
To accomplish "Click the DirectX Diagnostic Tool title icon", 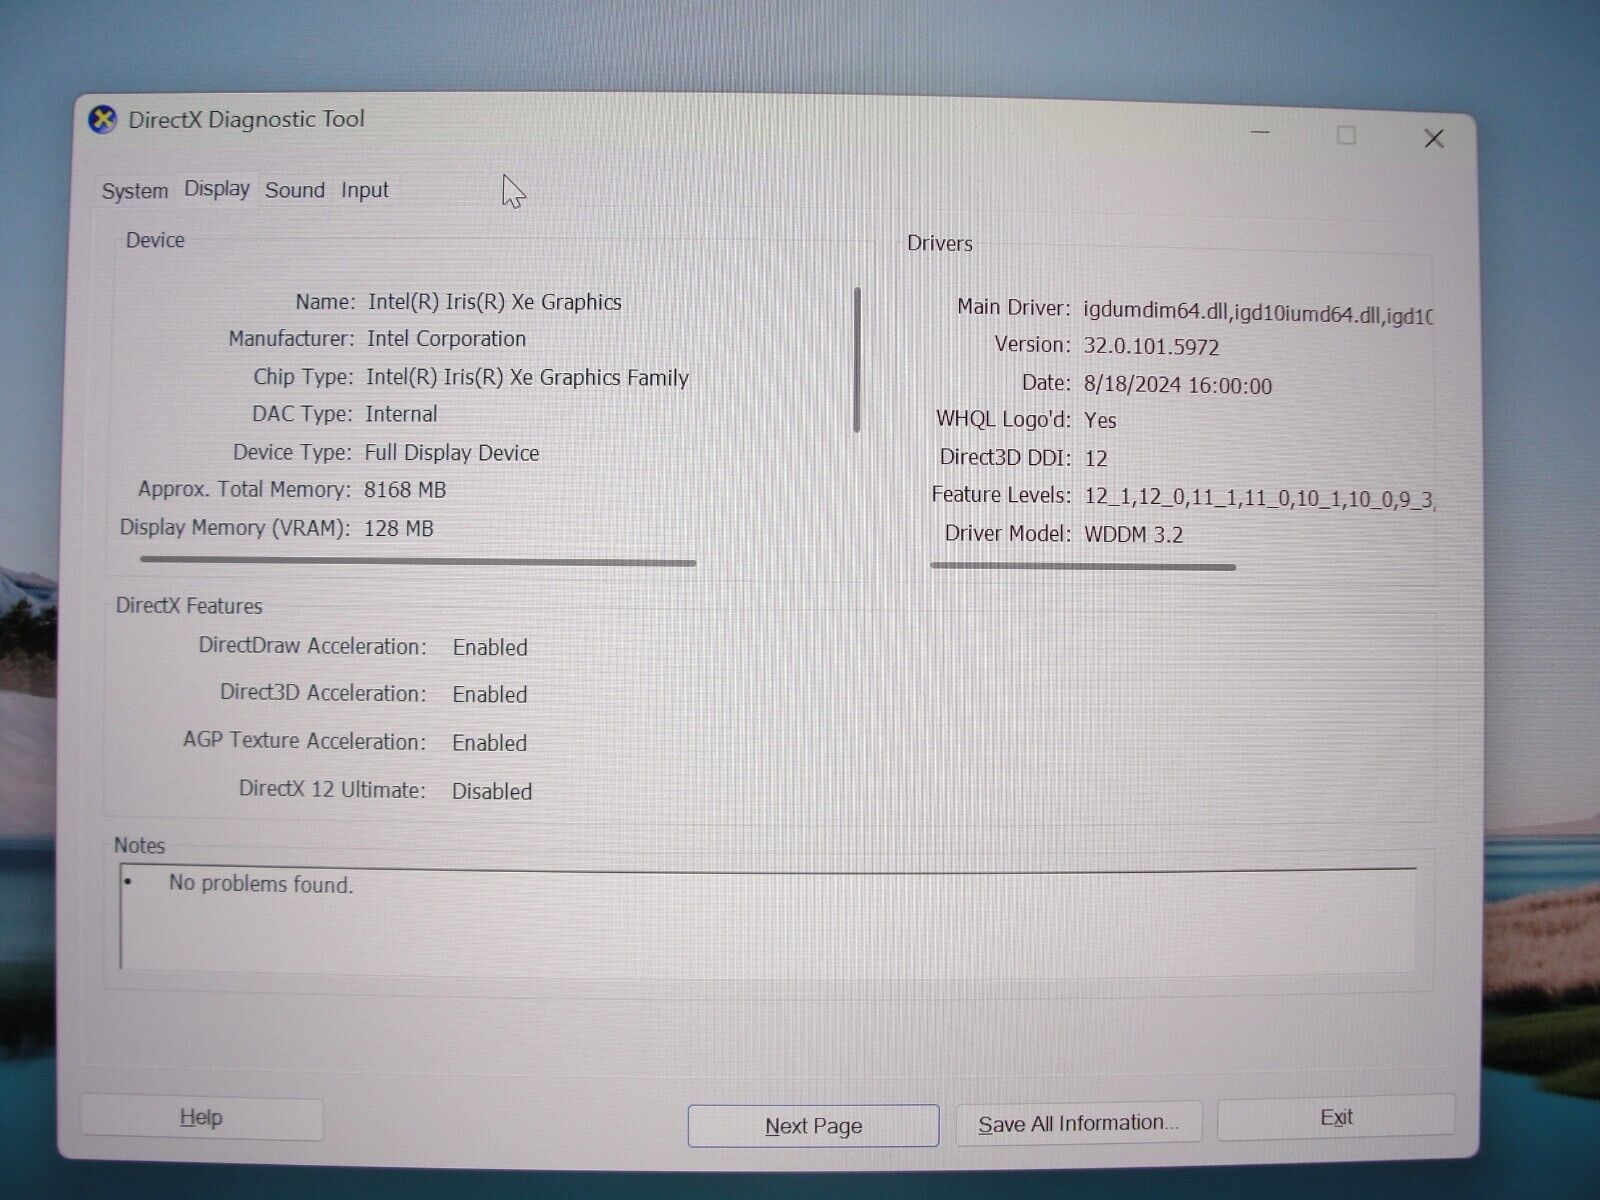I will [103, 119].
